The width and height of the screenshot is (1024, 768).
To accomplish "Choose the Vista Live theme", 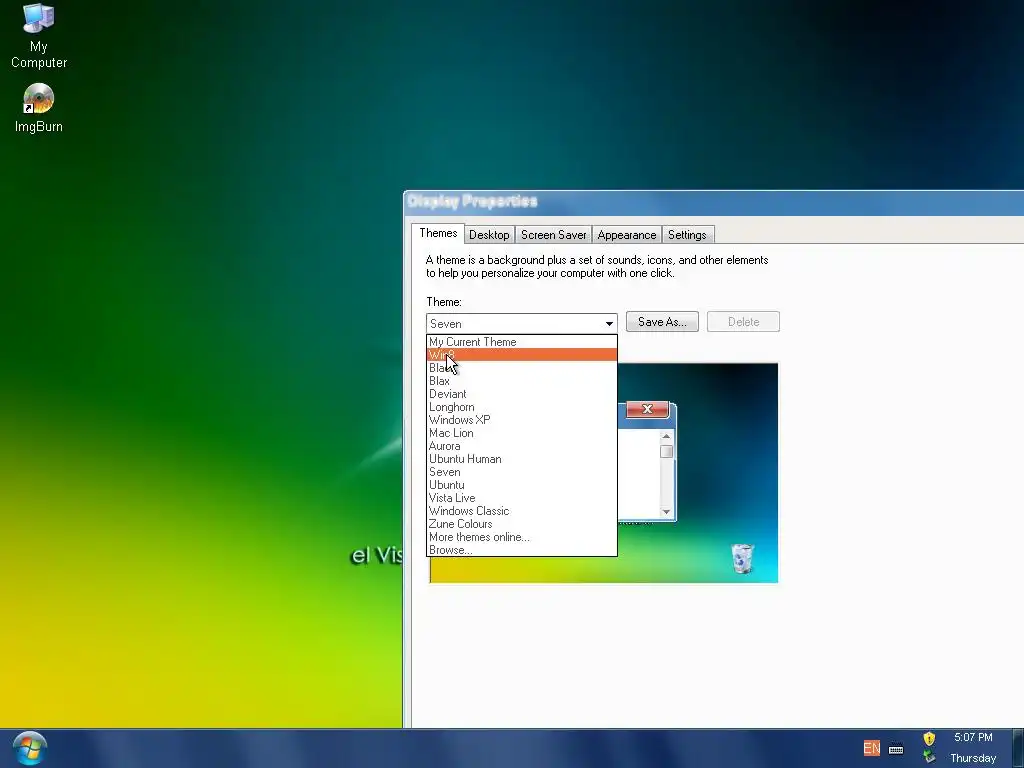I will click(x=521, y=498).
